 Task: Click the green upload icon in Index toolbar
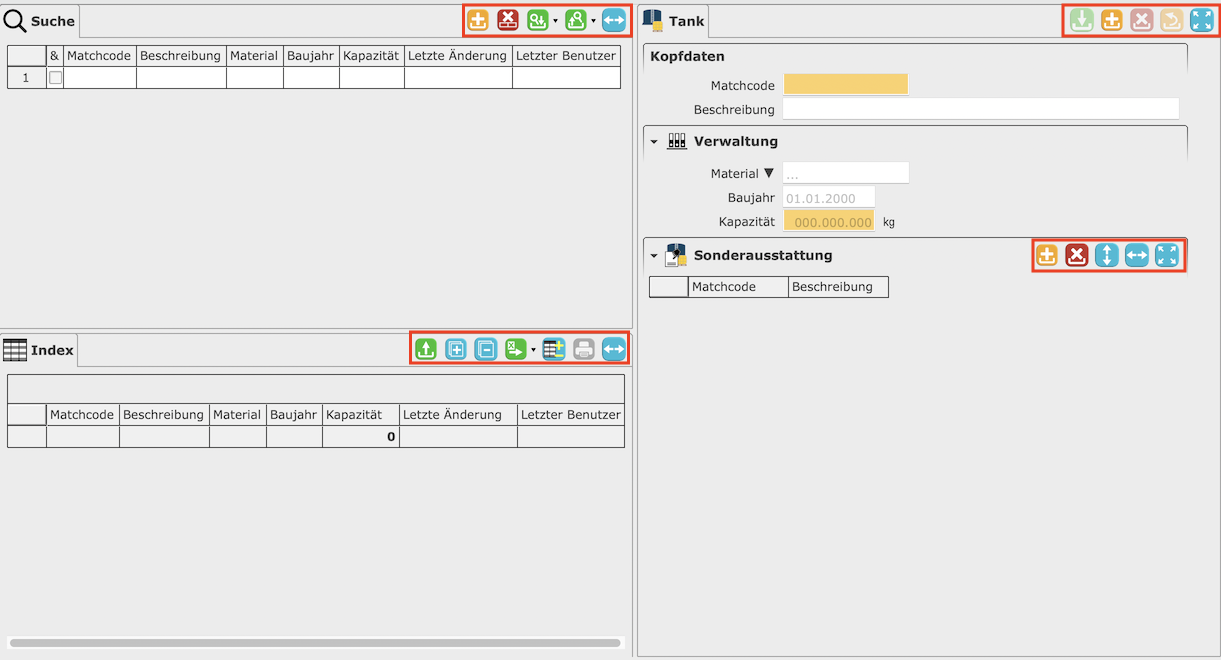[x=426, y=349]
